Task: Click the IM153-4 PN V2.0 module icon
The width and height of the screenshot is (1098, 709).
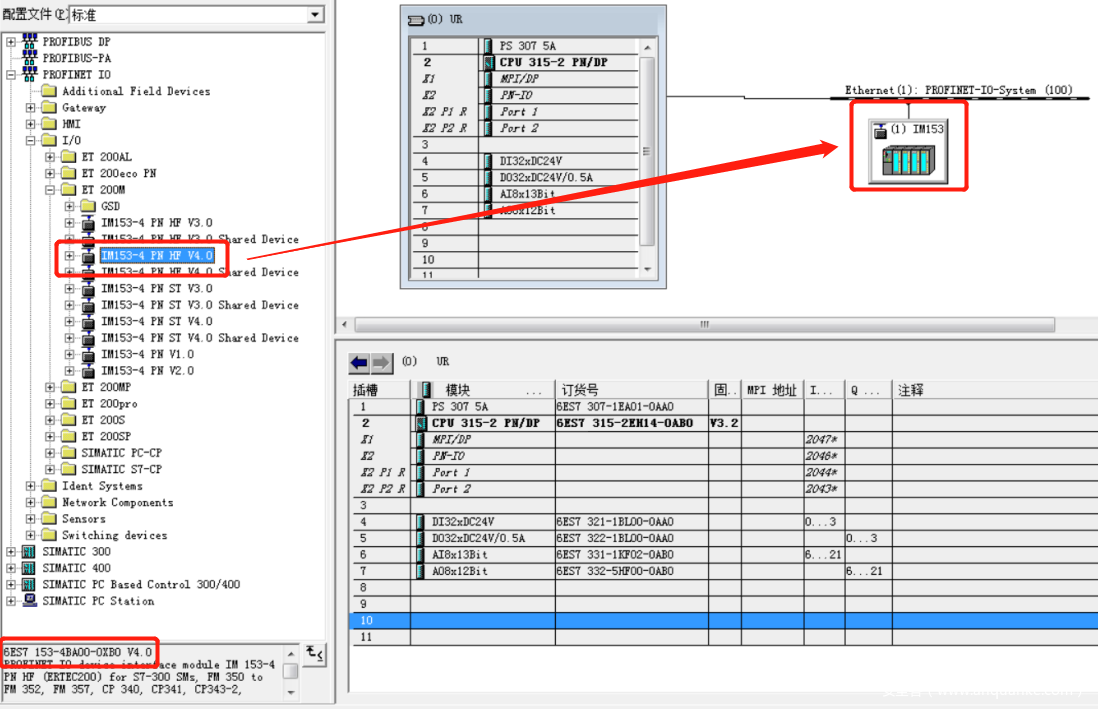Action: click(x=88, y=371)
